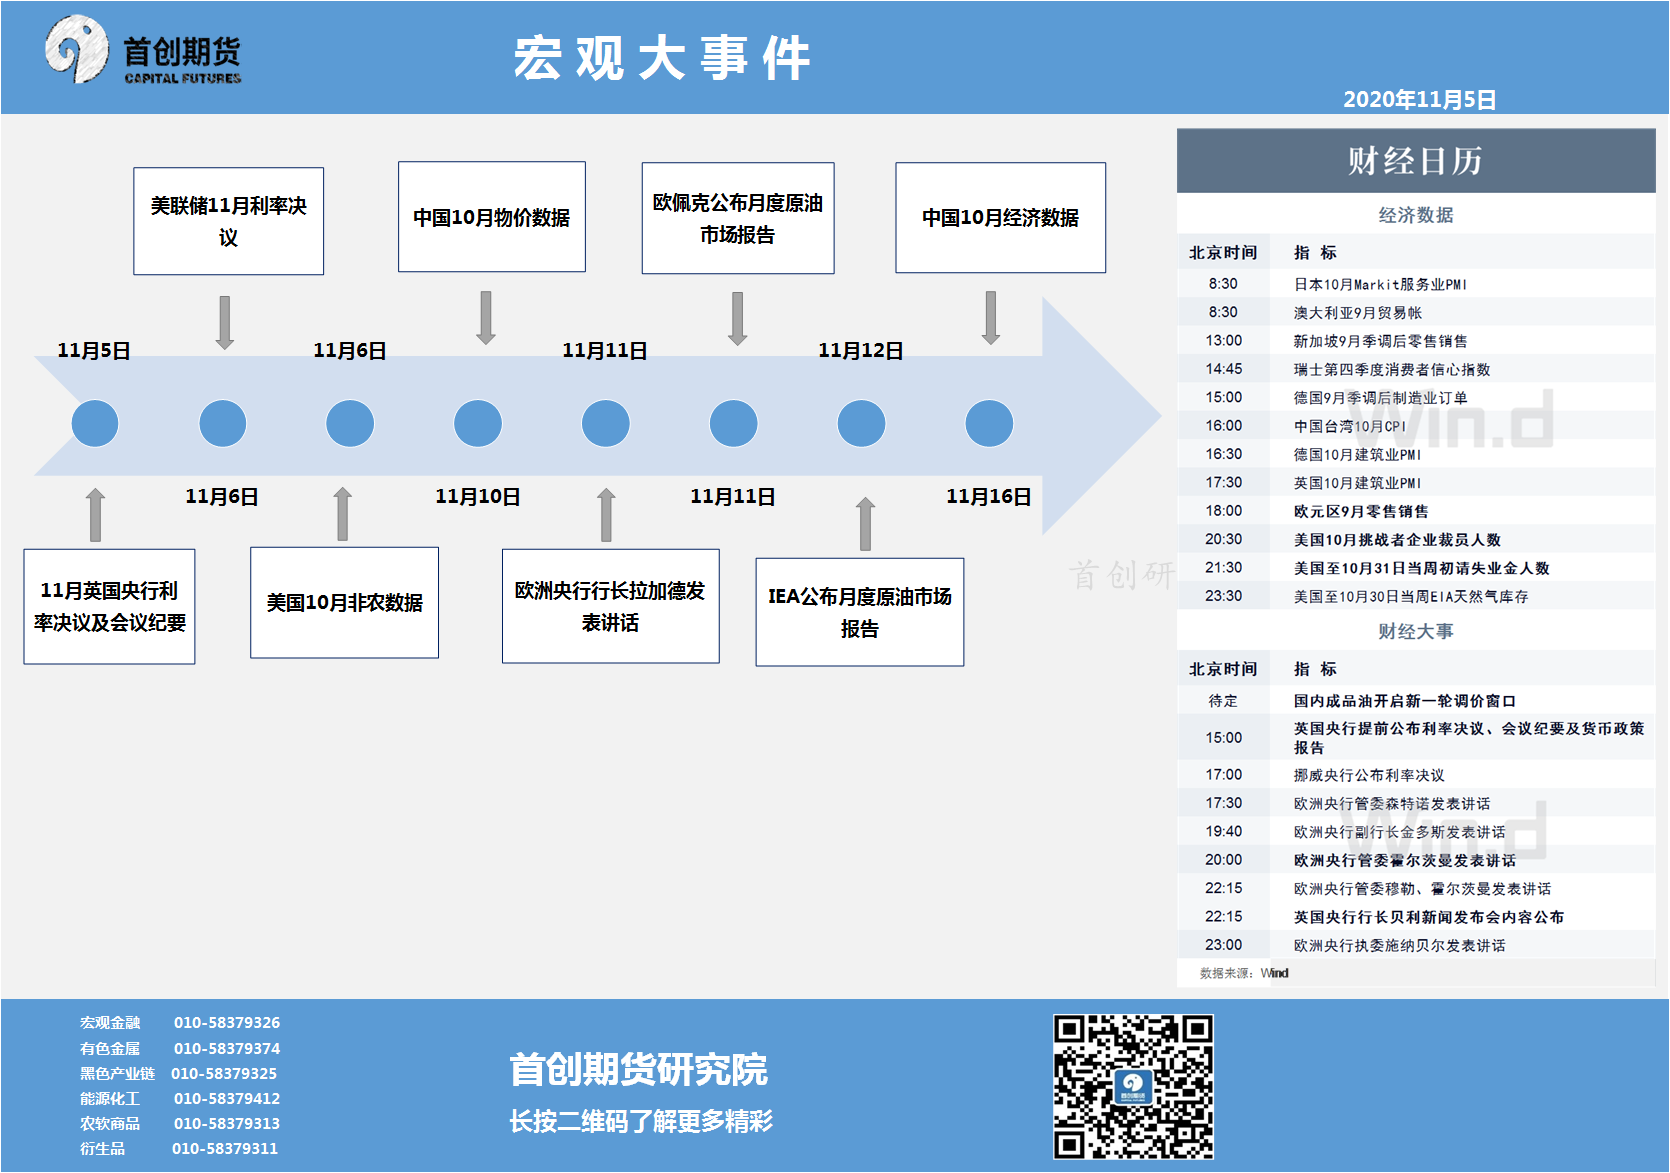The height and width of the screenshot is (1173, 1670).
Task: Click the 黑色产业链 phone 010-58379325
Action: [224, 1073]
